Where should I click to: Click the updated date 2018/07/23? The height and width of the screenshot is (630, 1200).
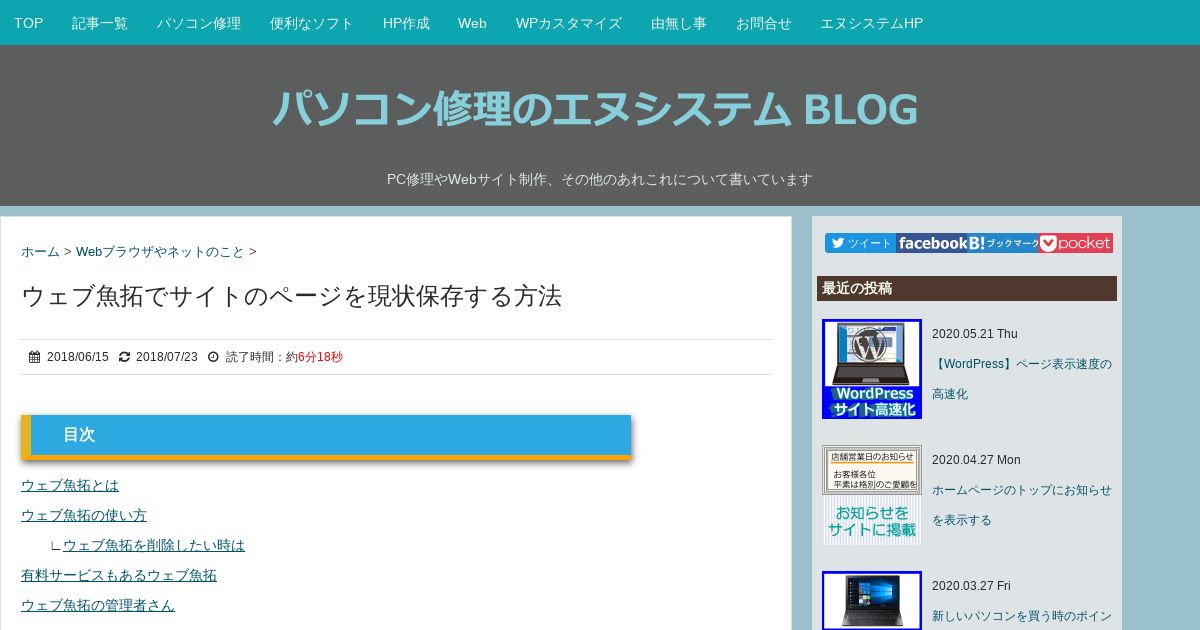[x=167, y=357]
